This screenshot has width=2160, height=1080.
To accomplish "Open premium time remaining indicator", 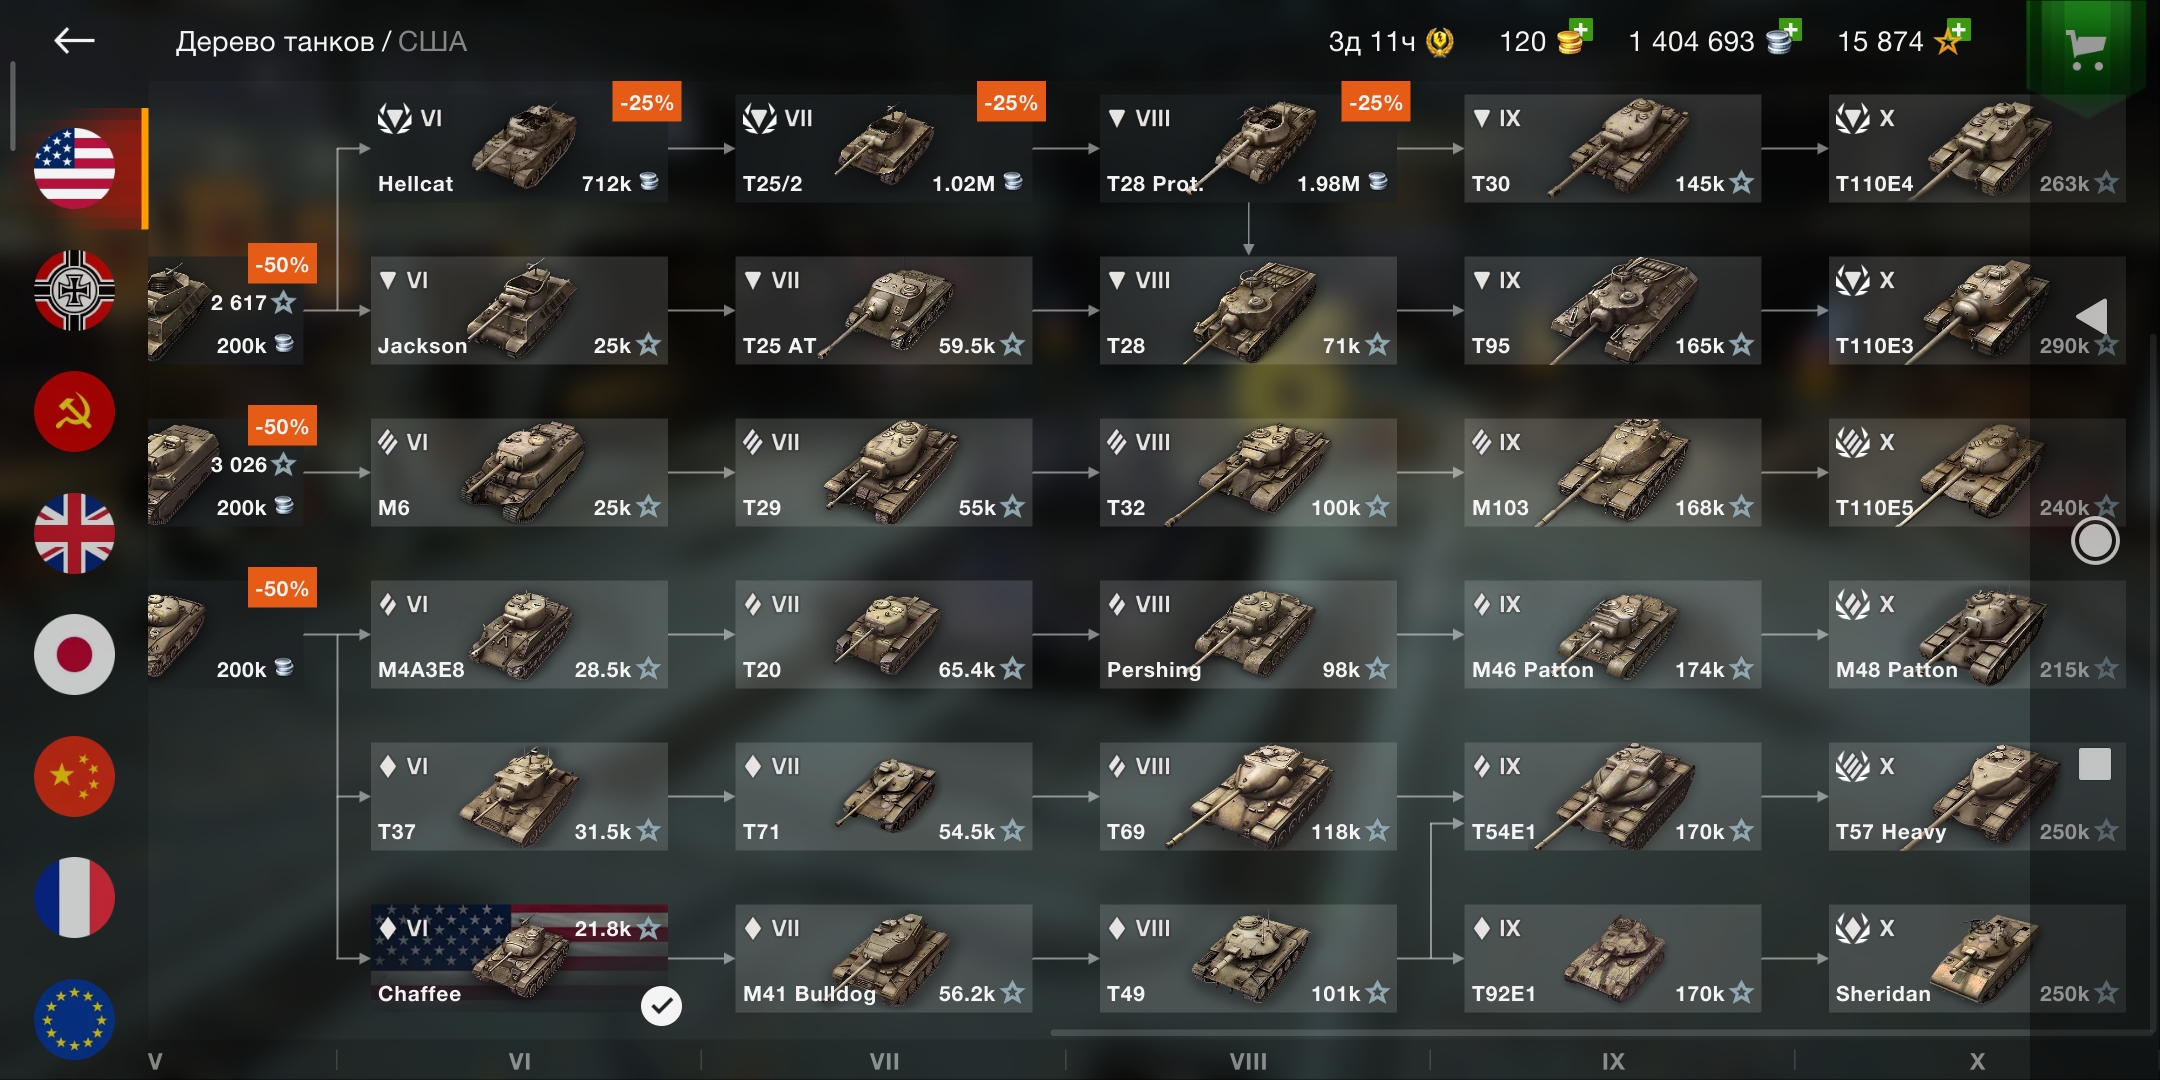I will click(x=1391, y=41).
